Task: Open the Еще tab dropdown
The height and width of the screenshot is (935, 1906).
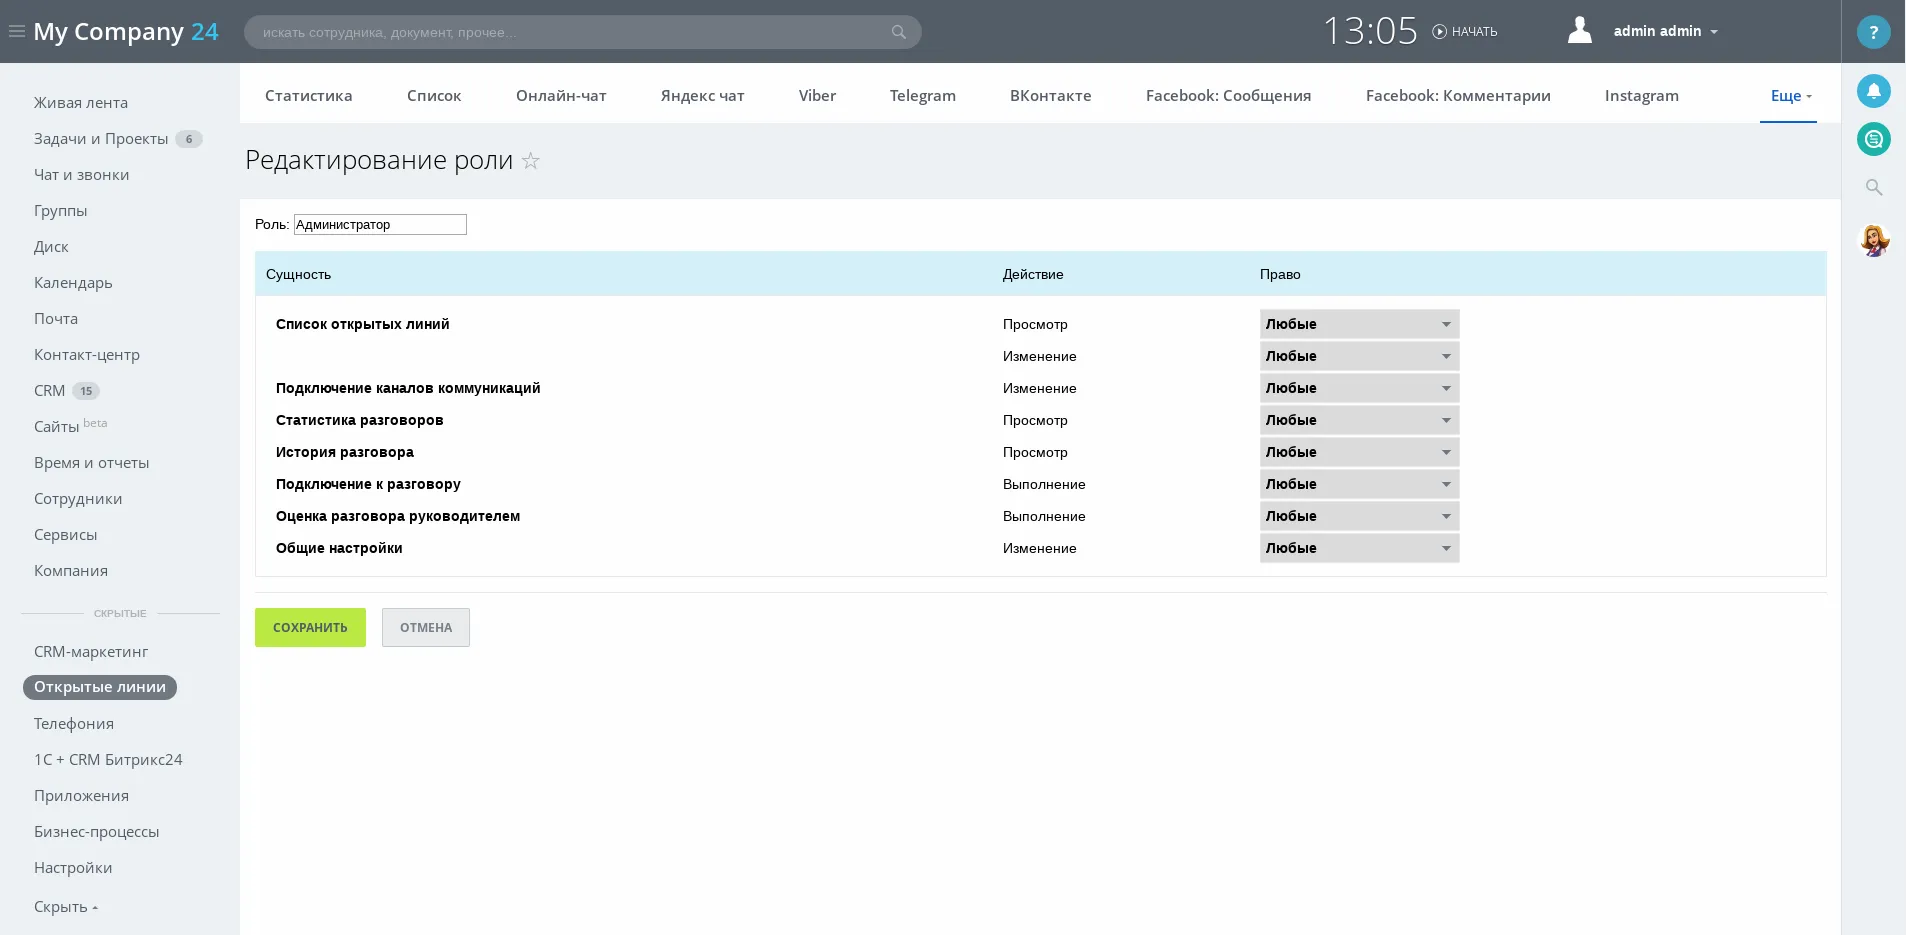Action: [x=1790, y=96]
